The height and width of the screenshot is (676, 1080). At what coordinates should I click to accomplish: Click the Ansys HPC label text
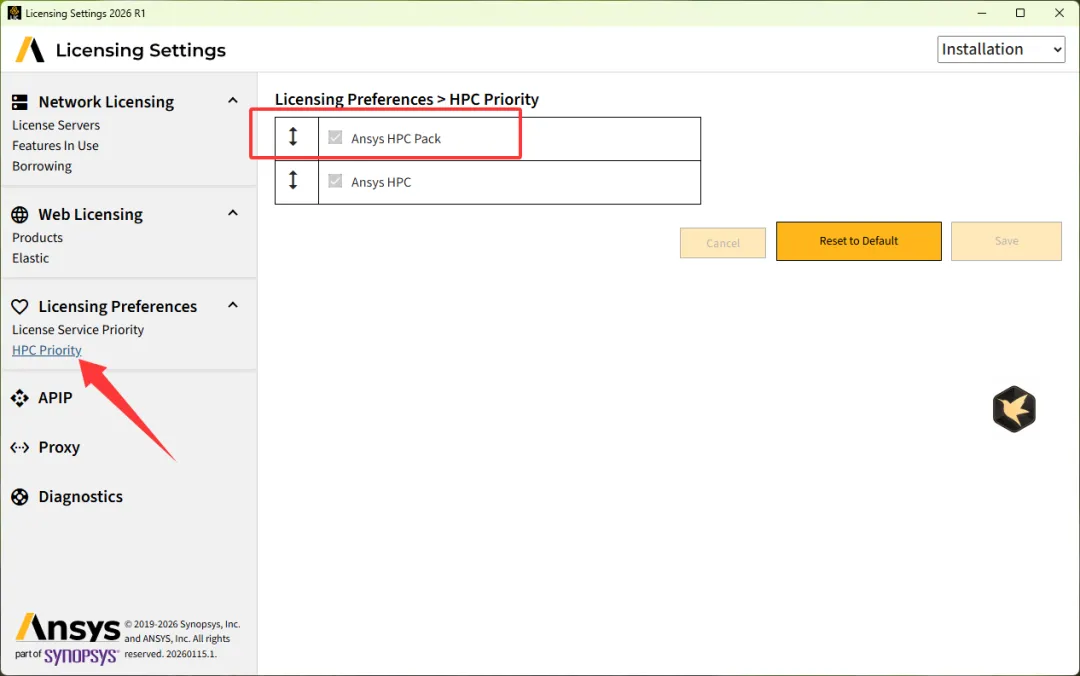point(381,182)
